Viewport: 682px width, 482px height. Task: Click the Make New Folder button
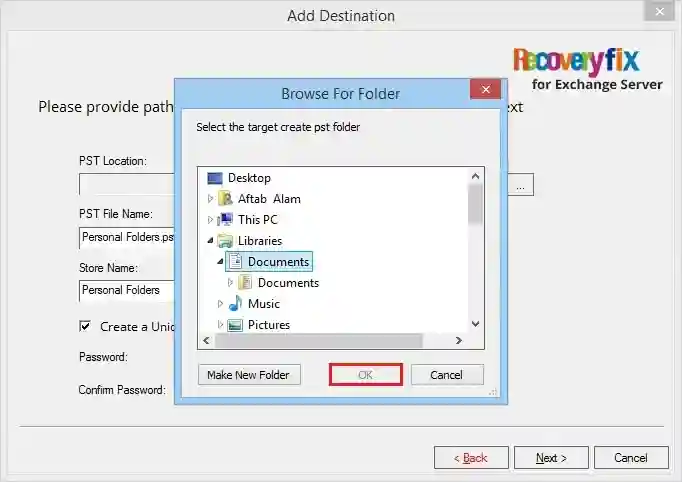[x=249, y=375]
